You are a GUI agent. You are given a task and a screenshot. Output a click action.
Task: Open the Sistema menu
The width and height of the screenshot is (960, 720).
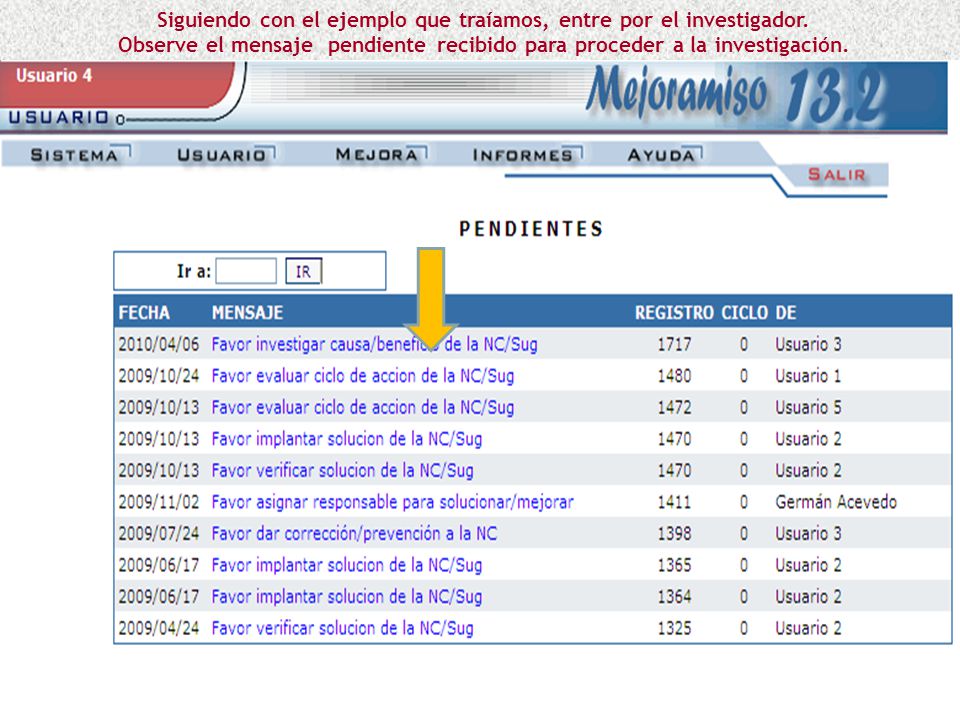(x=74, y=155)
